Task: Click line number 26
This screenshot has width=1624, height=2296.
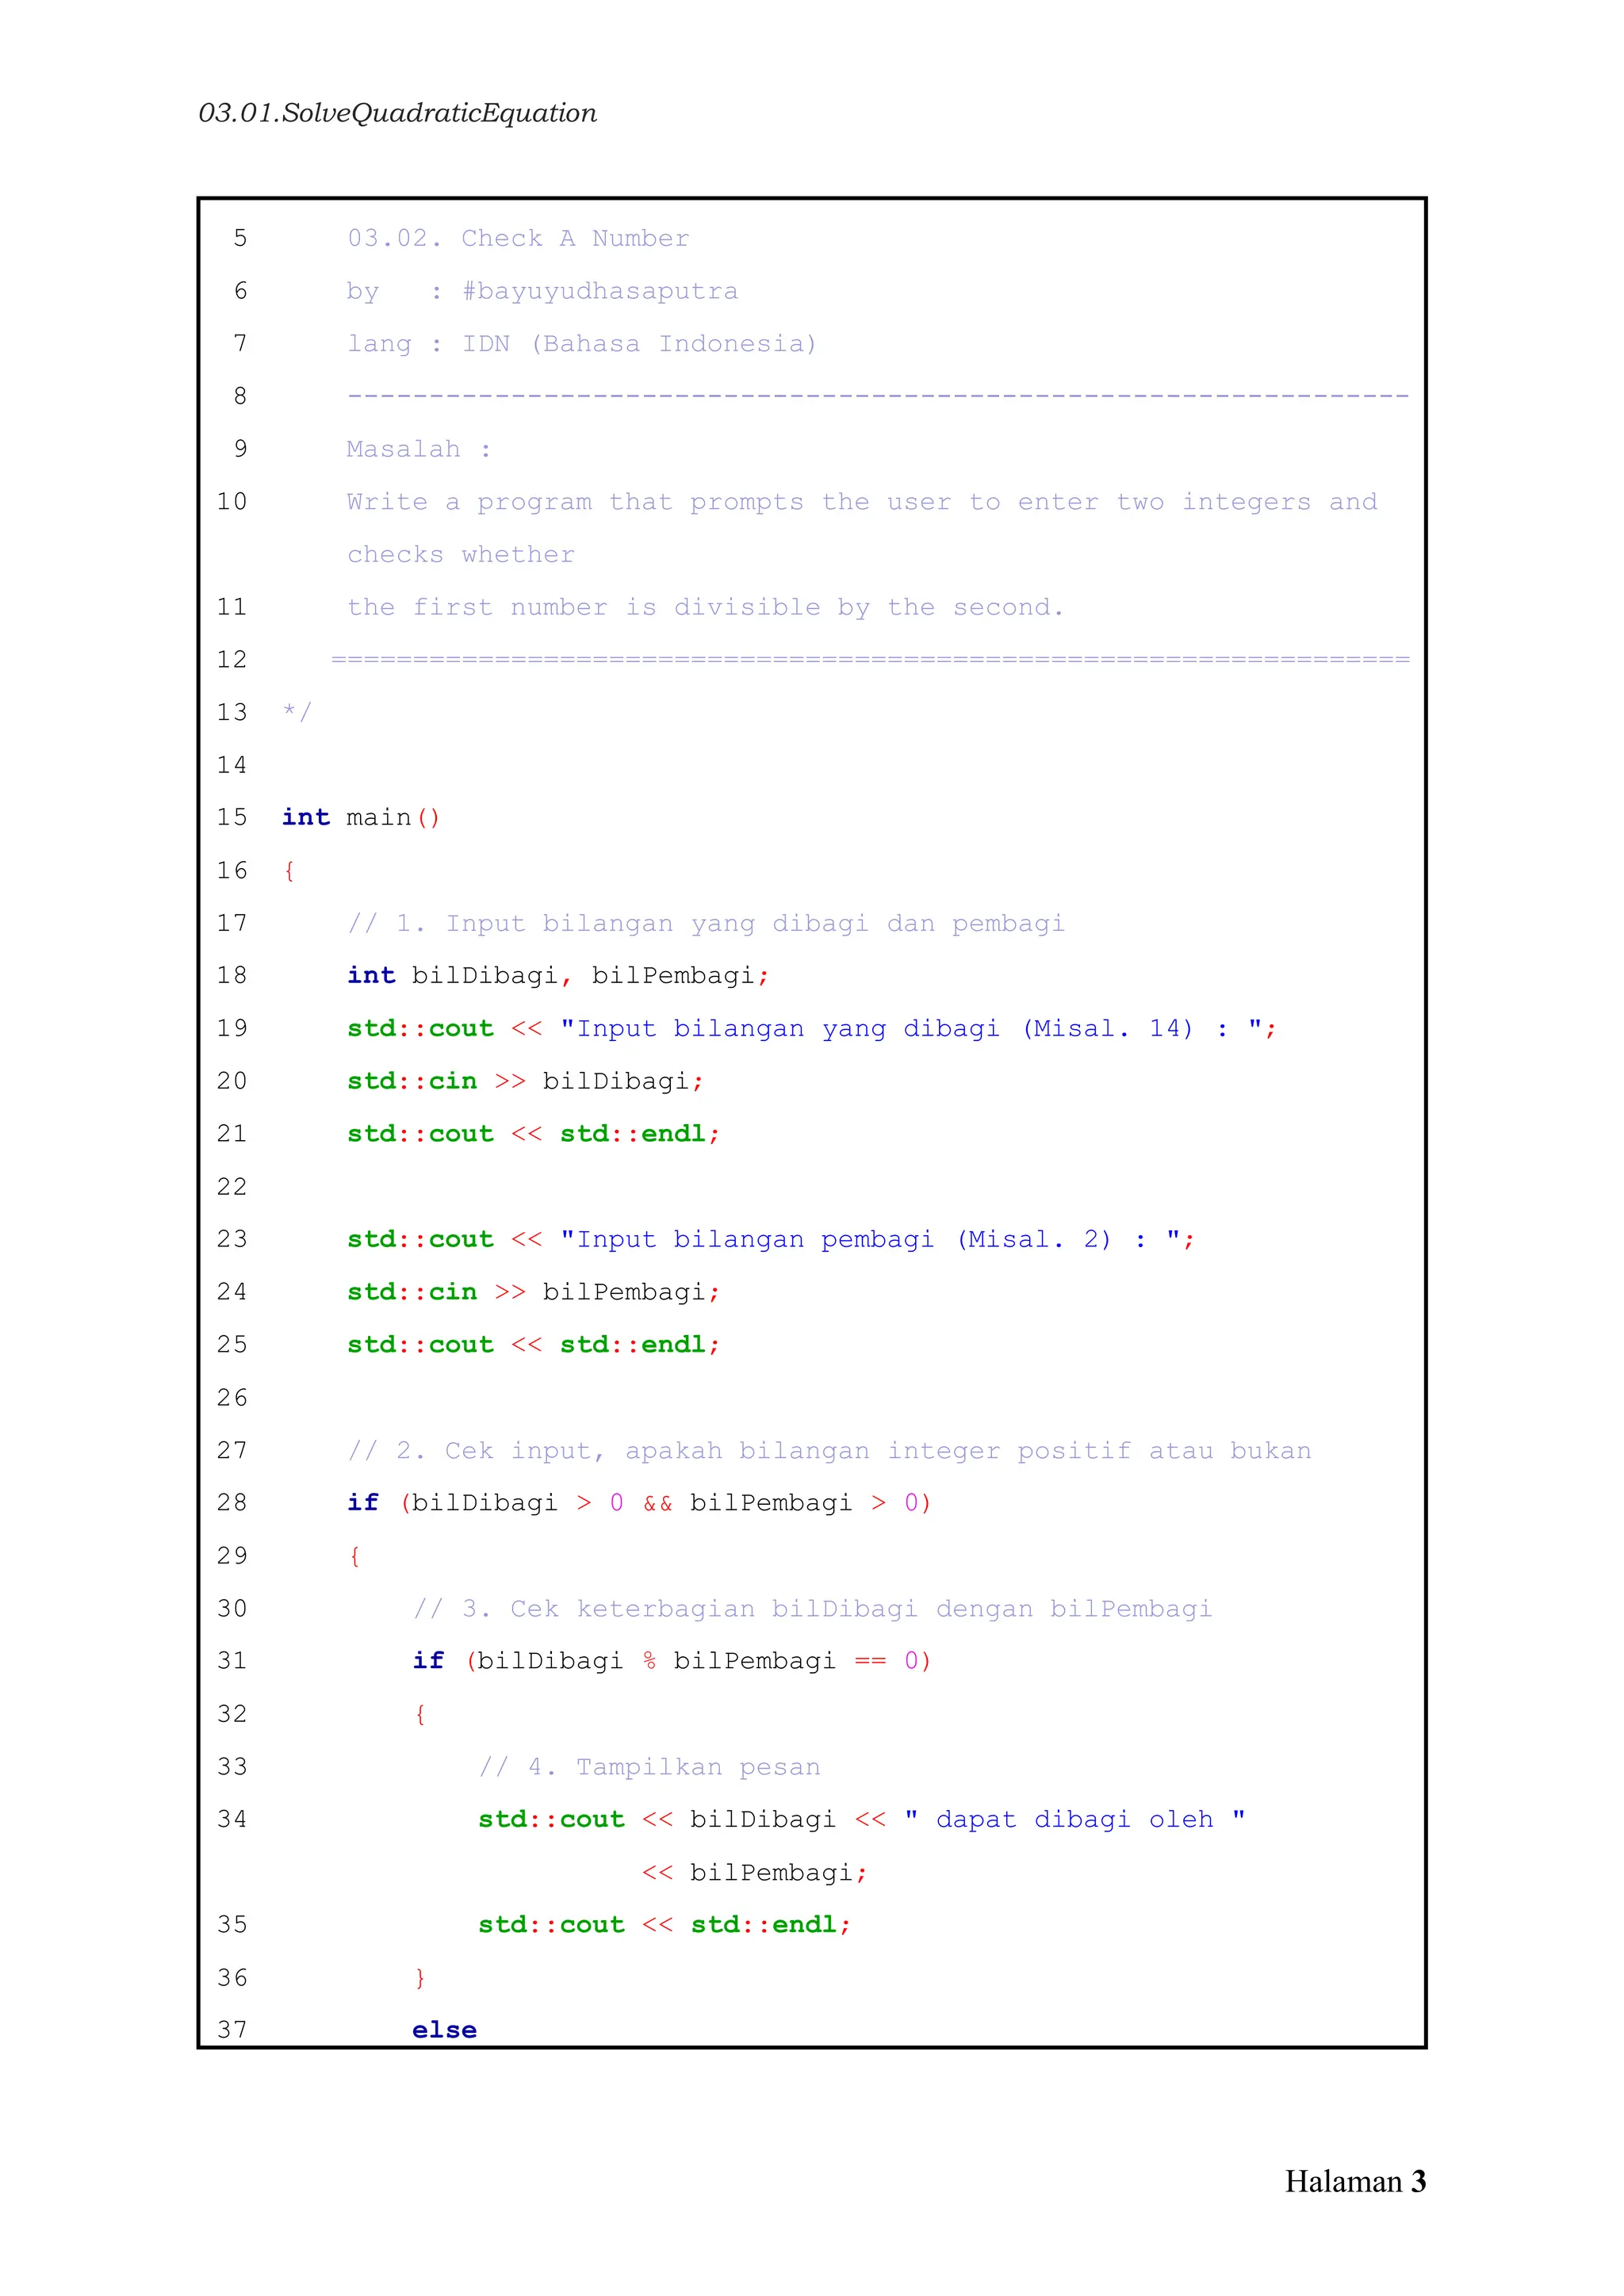Action: (232, 1398)
